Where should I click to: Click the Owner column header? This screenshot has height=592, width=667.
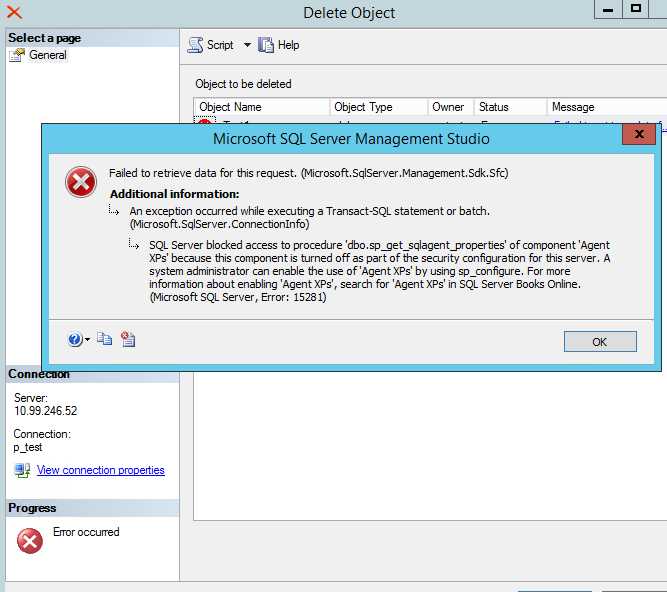(x=451, y=107)
